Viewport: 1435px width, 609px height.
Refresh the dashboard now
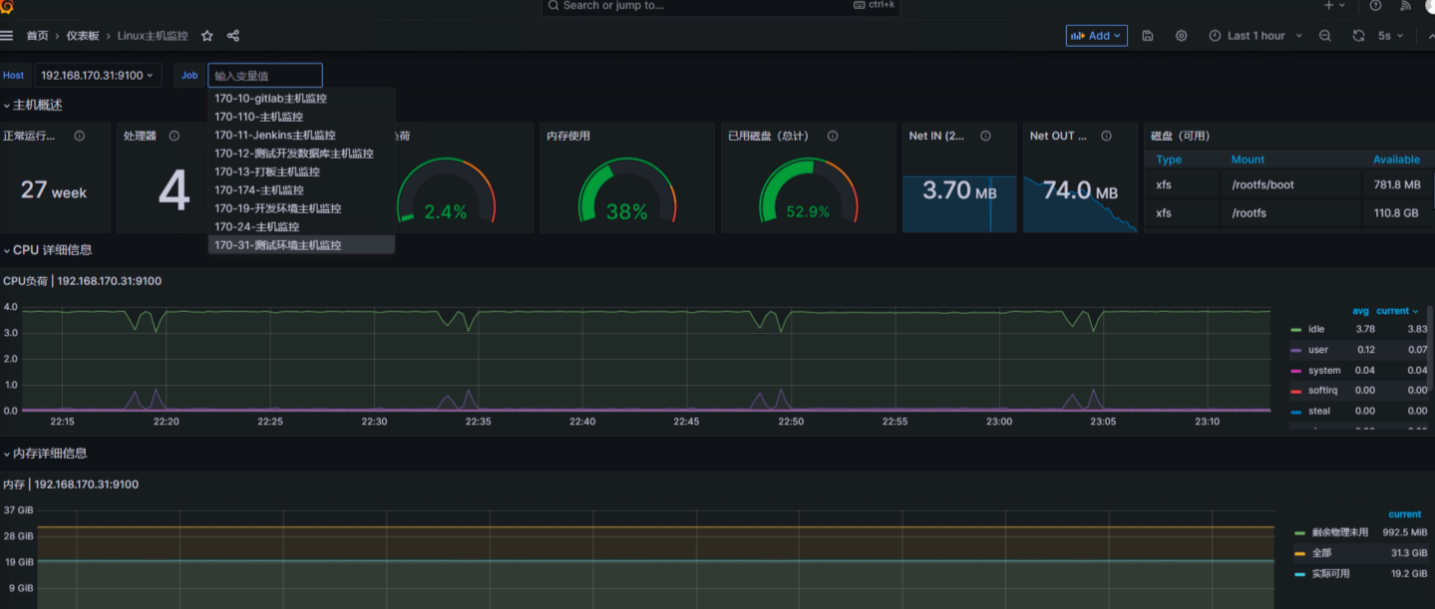coord(1358,36)
